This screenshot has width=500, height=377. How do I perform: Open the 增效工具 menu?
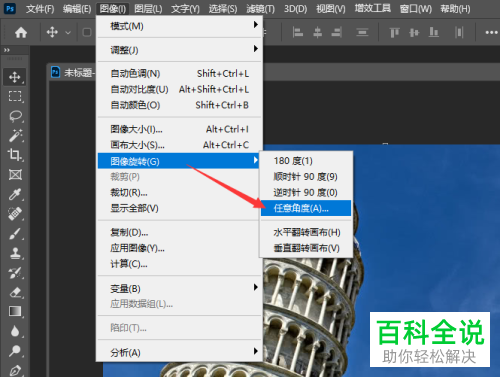(x=372, y=8)
